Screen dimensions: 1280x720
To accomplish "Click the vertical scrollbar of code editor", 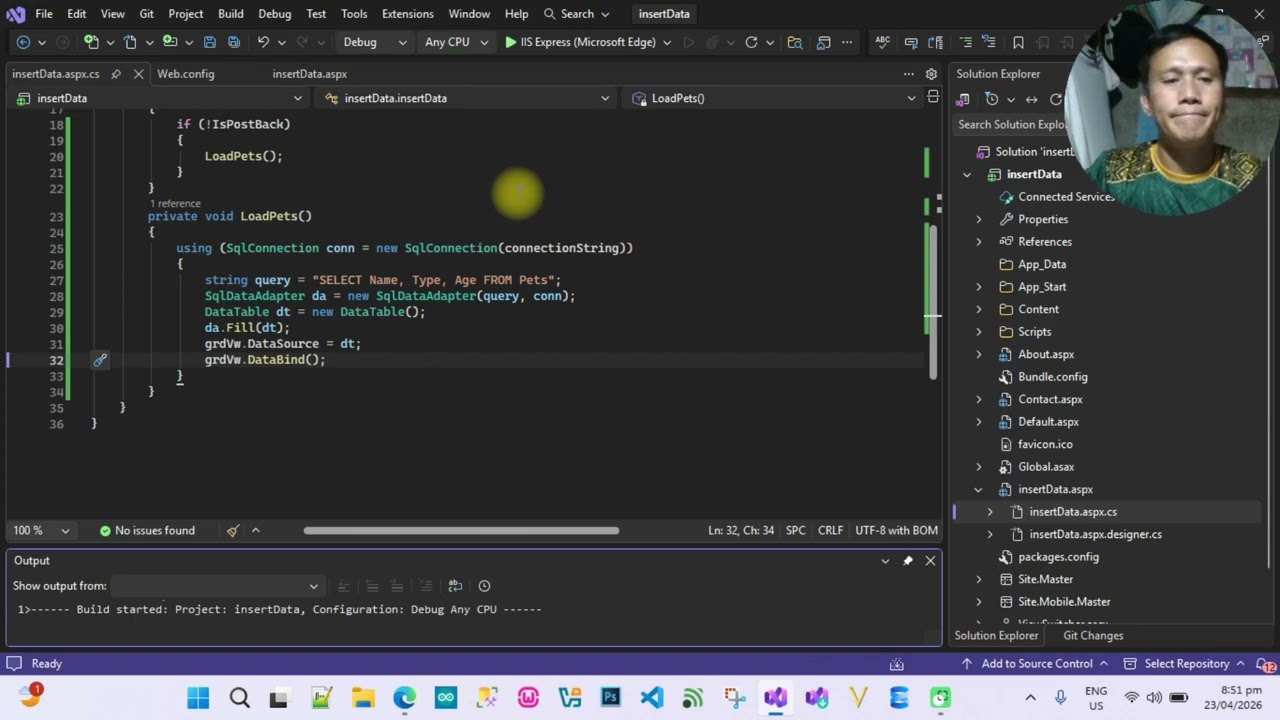I will [x=932, y=300].
